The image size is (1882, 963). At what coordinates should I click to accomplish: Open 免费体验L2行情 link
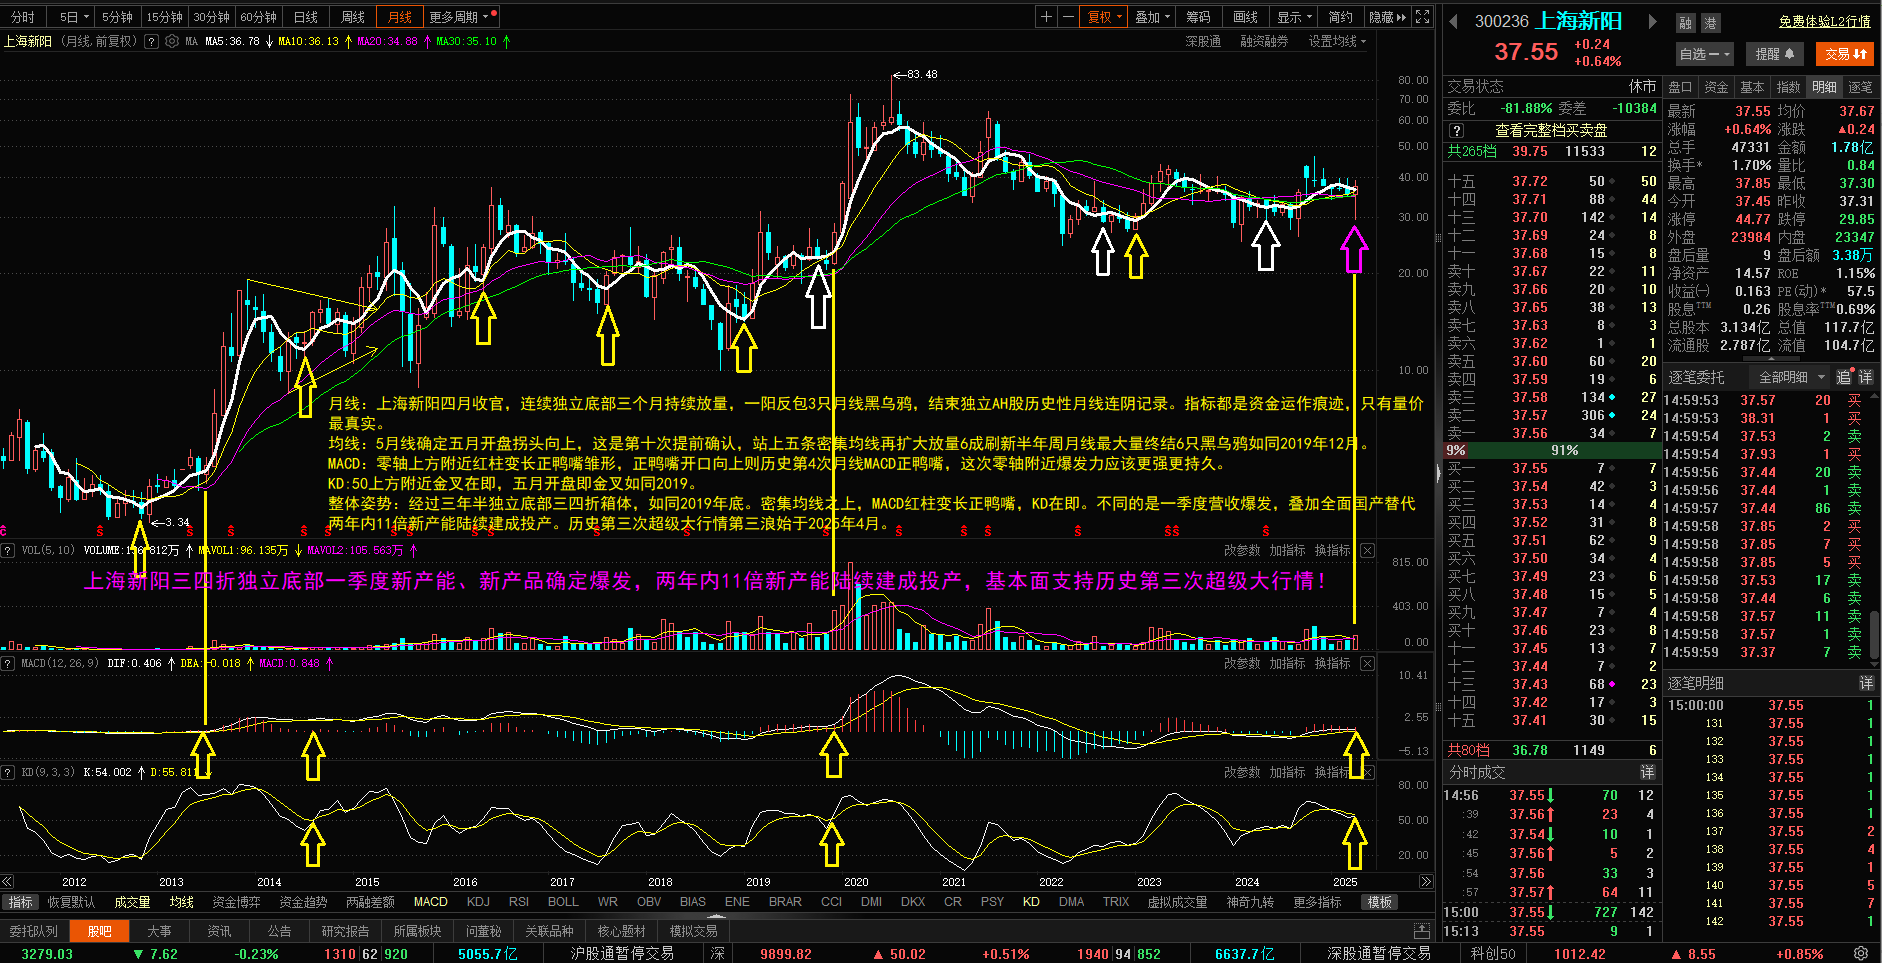click(1825, 21)
